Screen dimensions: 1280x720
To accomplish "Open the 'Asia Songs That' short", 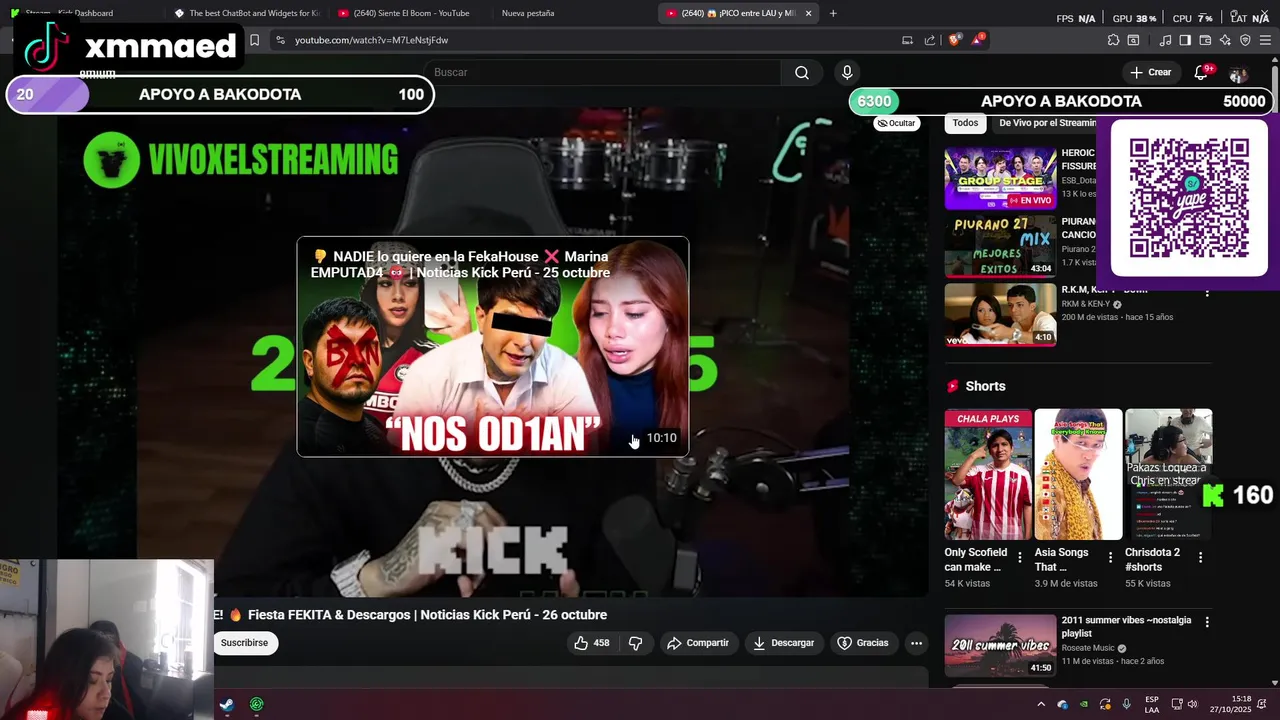I will coord(1078,474).
